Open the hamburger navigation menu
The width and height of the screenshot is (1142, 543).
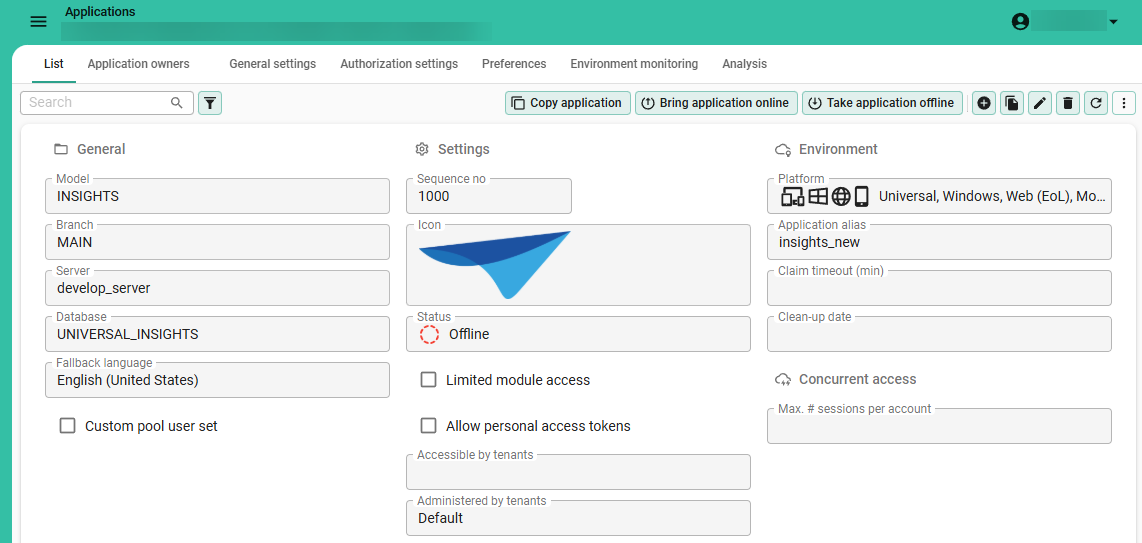pyautogui.click(x=38, y=22)
